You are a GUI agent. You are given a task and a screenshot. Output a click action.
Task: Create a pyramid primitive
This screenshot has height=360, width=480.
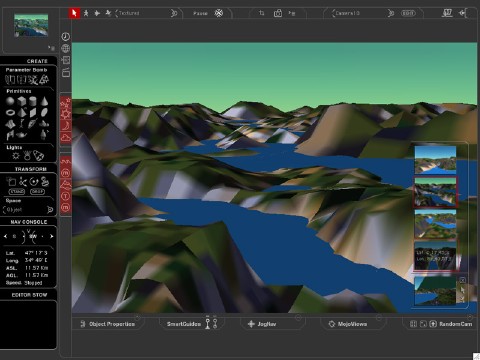[x=22, y=112]
